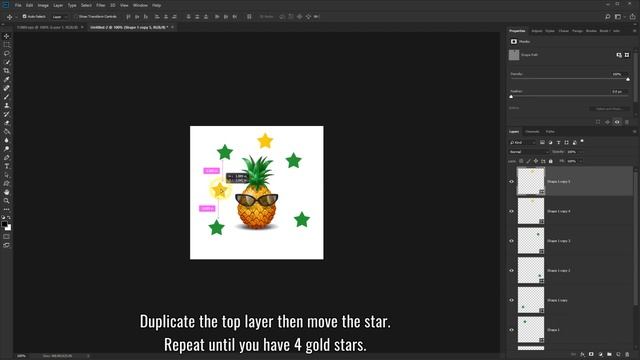Select the Brush tool
The image size is (640, 360).
click(x=7, y=97)
